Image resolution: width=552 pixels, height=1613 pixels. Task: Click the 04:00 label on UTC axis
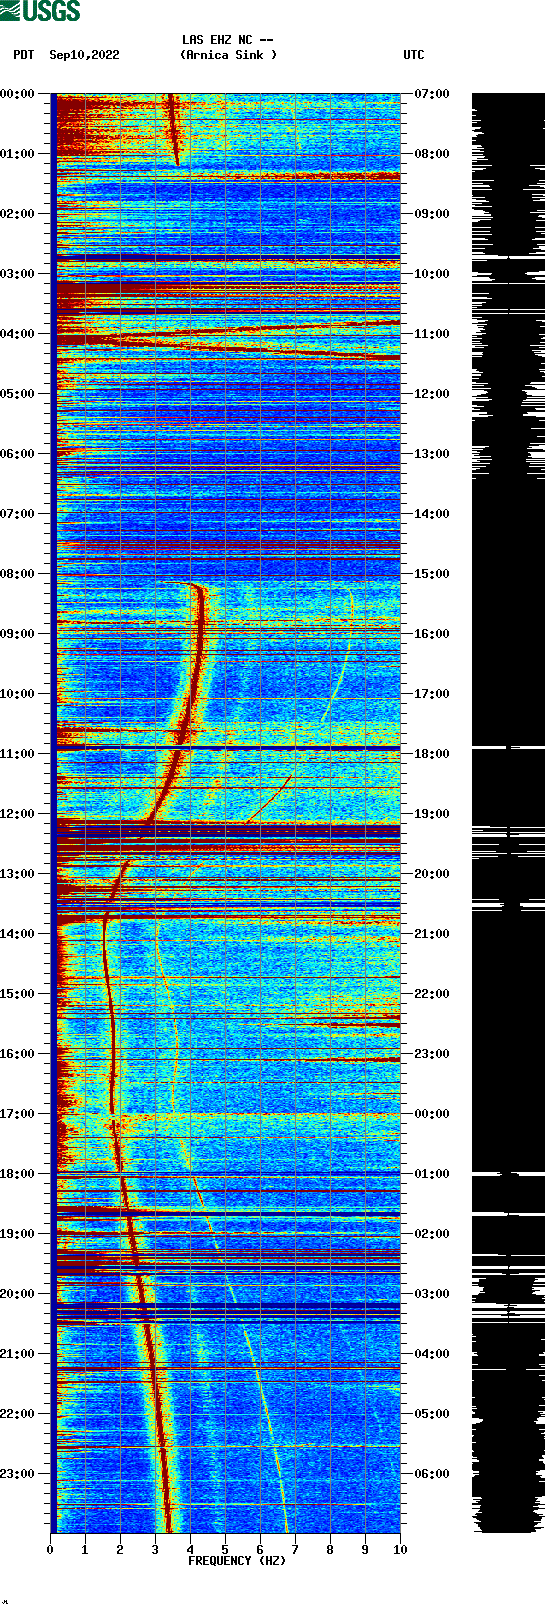[432, 1354]
